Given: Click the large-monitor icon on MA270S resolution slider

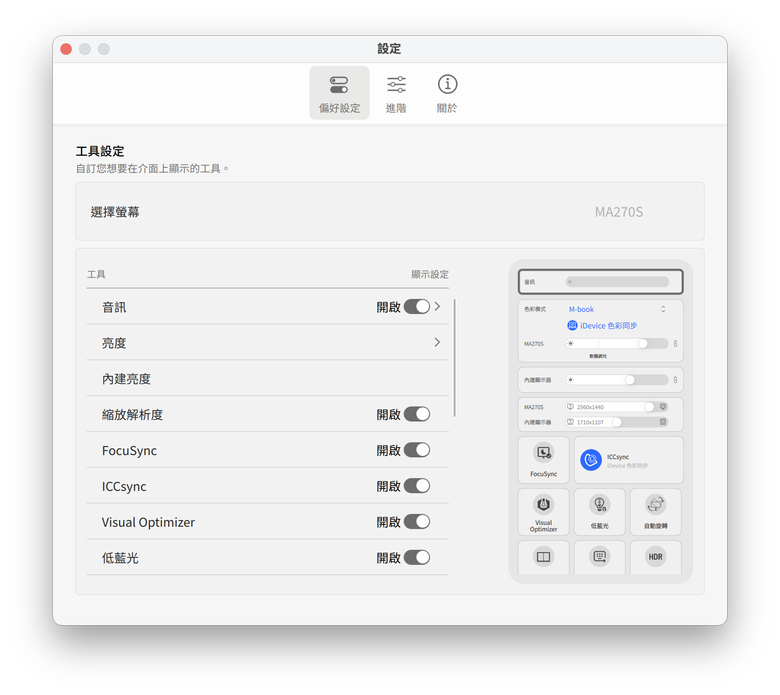Looking at the screenshot, I should click(x=663, y=407).
